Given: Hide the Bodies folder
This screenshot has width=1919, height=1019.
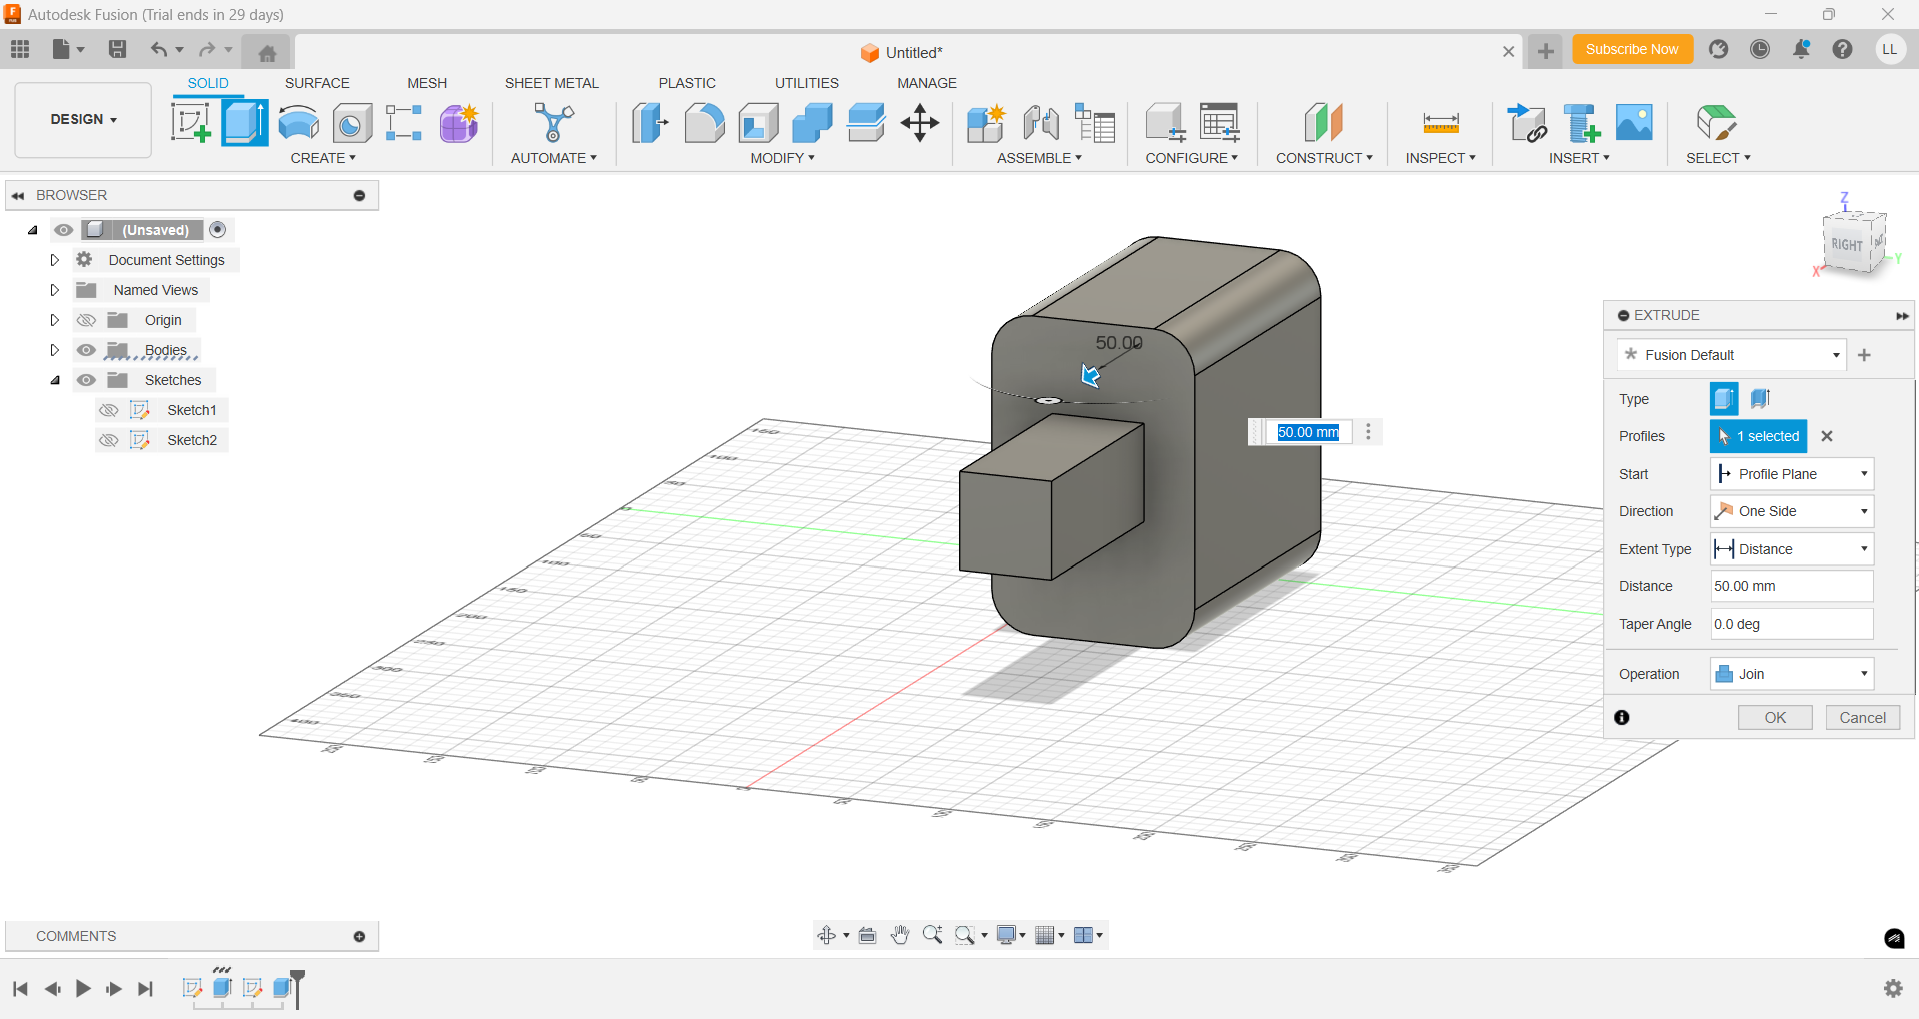Looking at the screenshot, I should (x=87, y=350).
